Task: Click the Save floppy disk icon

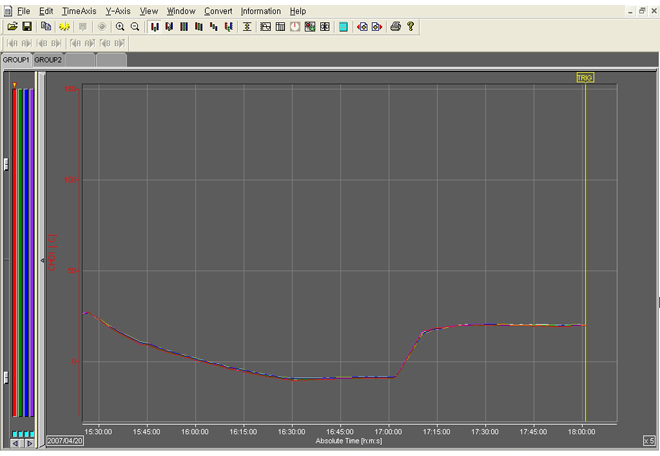Action: click(x=27, y=27)
